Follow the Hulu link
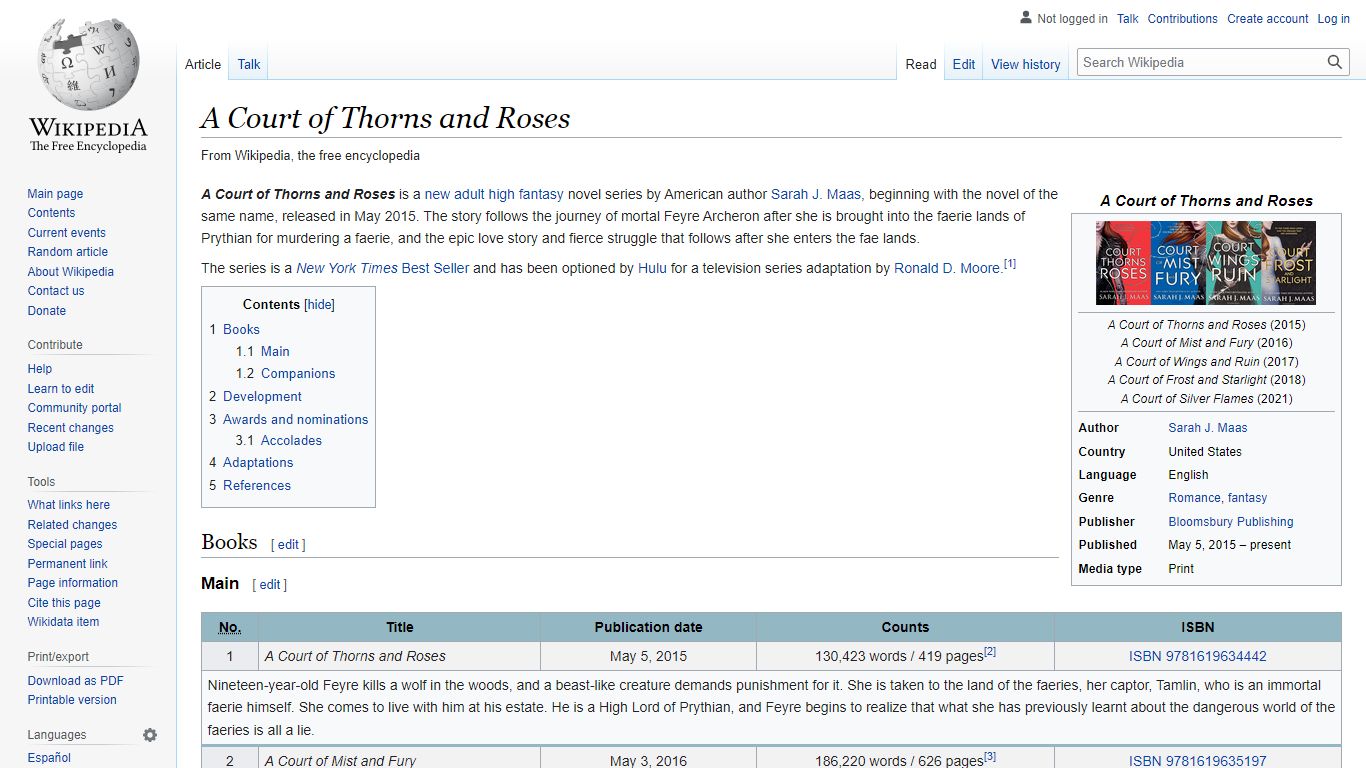 652,268
